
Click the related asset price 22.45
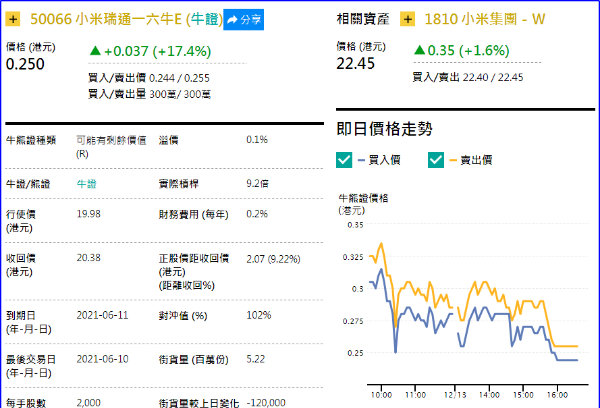tap(355, 64)
